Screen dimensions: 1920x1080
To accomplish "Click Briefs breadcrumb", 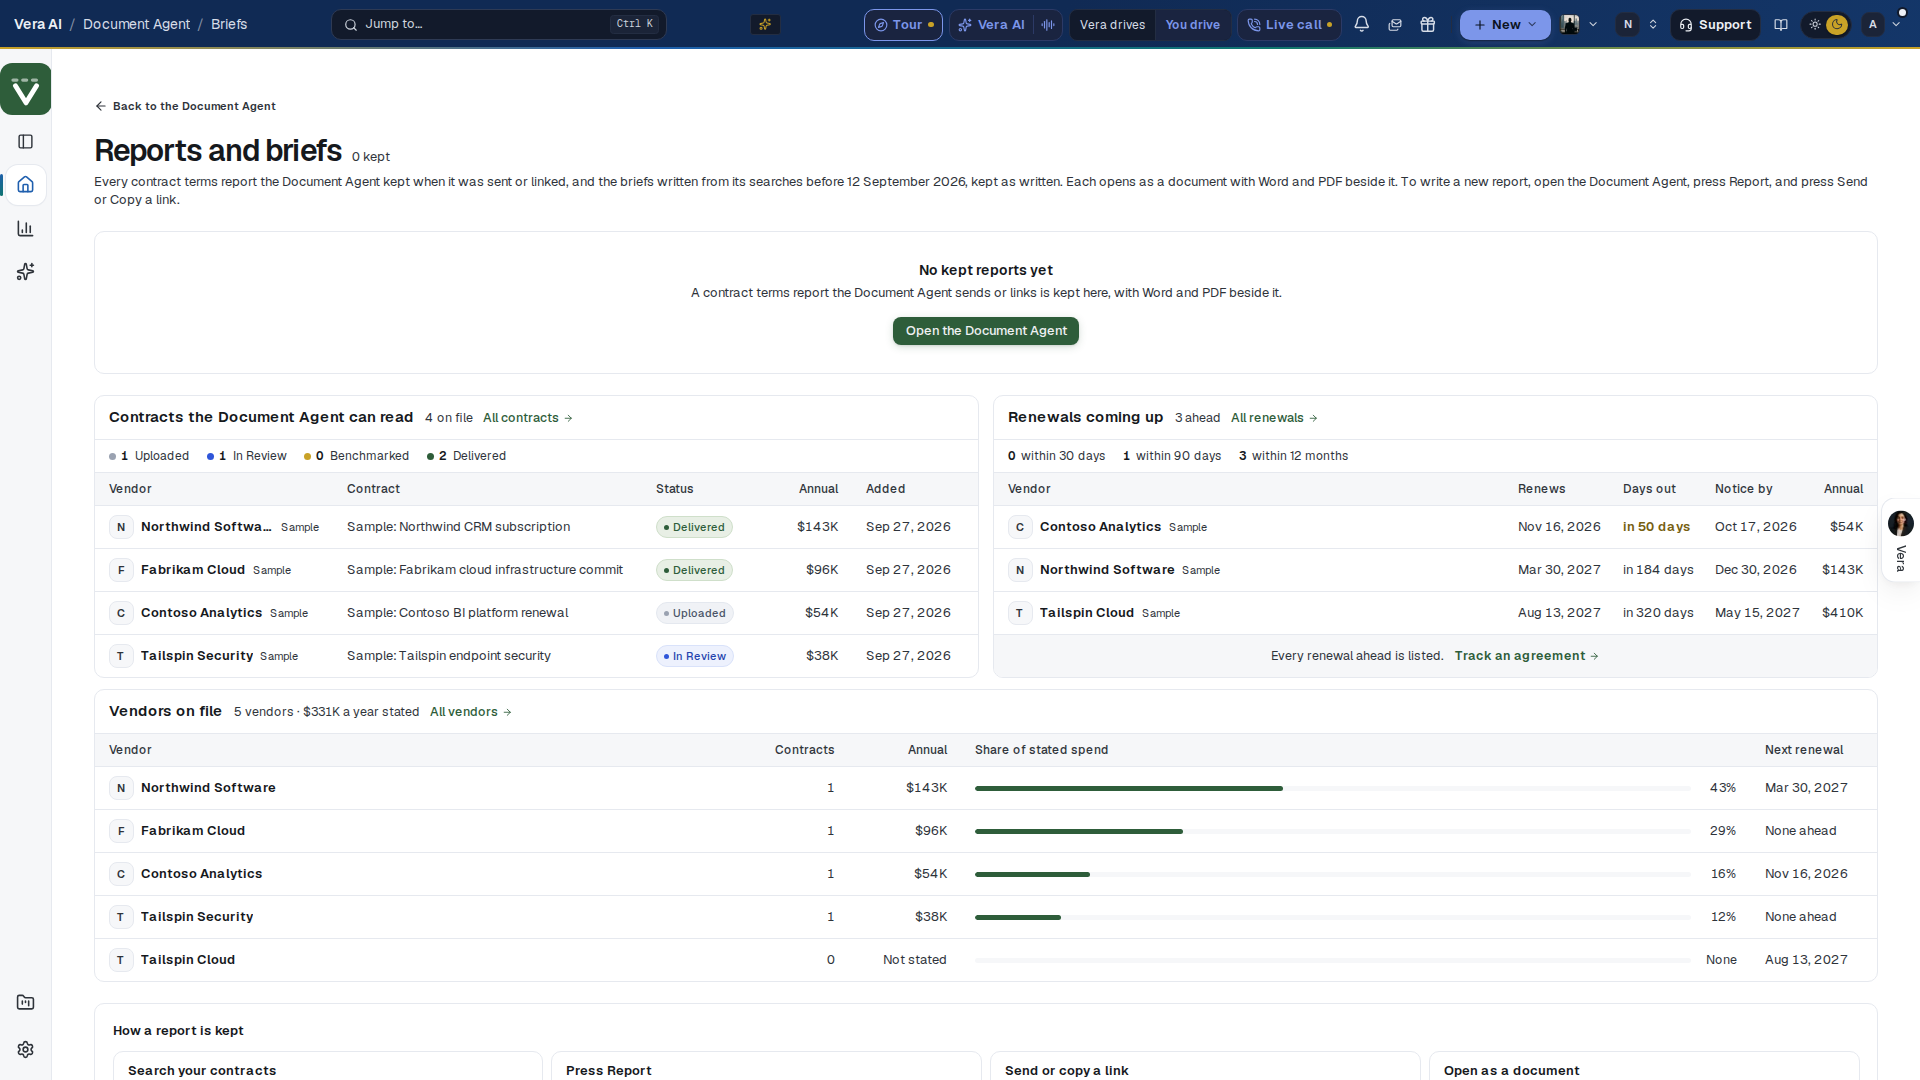I will point(229,24).
